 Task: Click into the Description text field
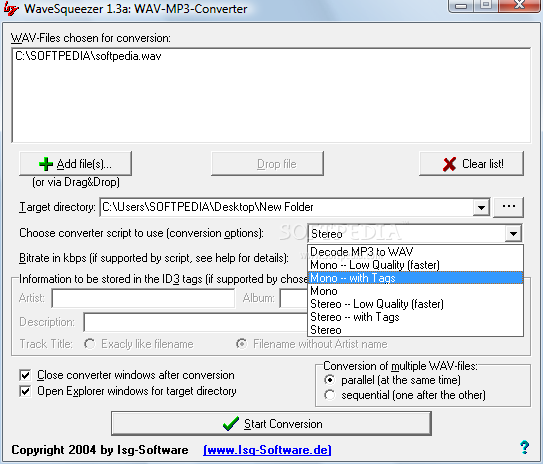196,322
